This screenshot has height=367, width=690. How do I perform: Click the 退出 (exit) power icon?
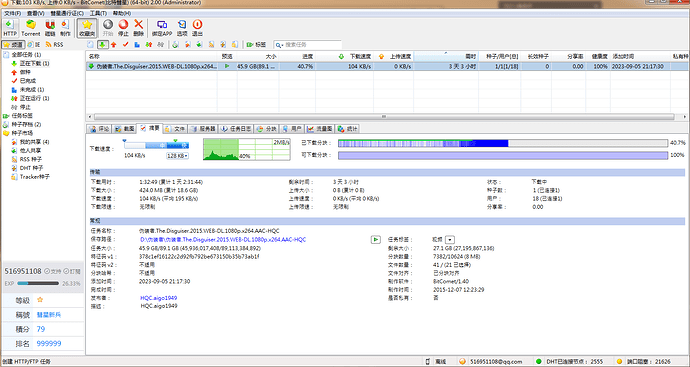coord(197,28)
